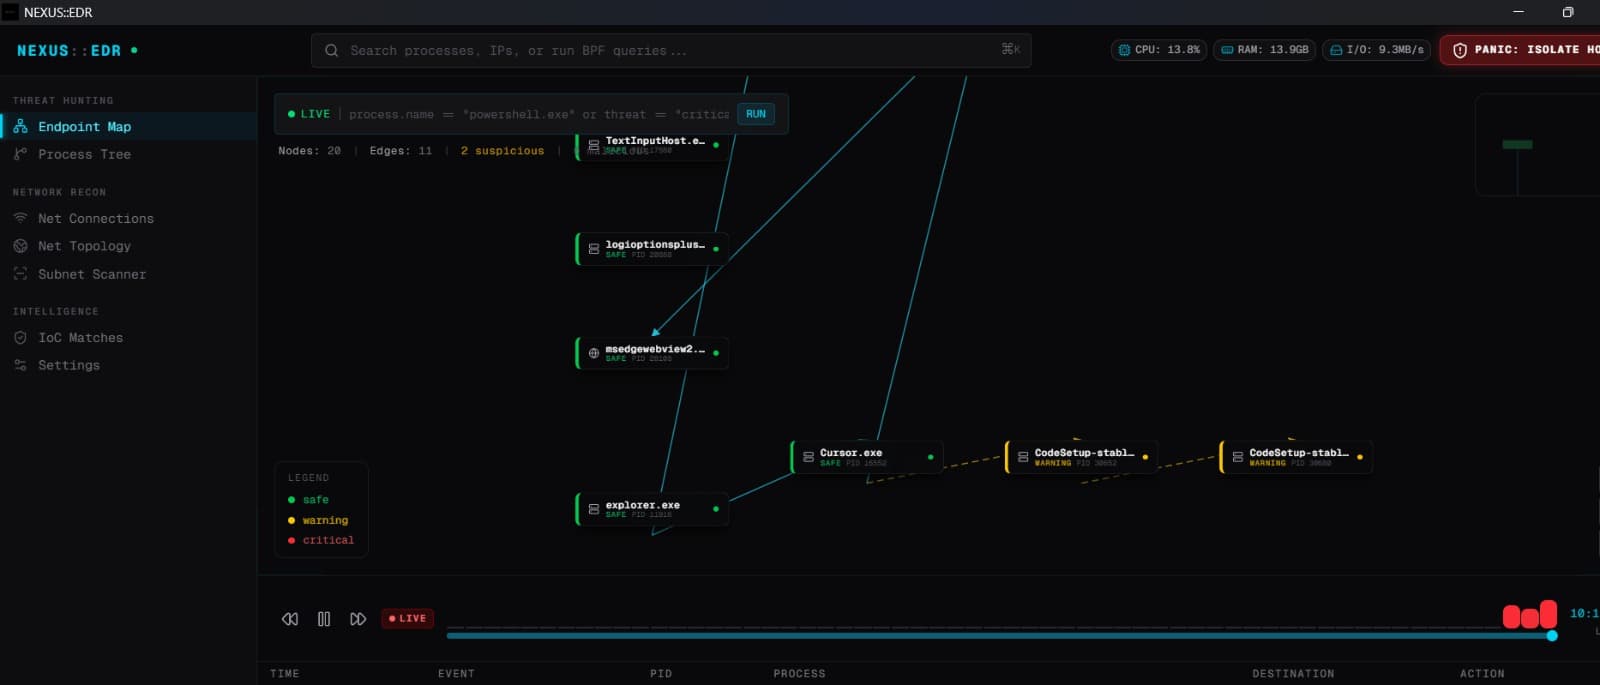1600x685 pixels.
Task: Select the TextInputHost.exe node
Action: [x=652, y=145]
